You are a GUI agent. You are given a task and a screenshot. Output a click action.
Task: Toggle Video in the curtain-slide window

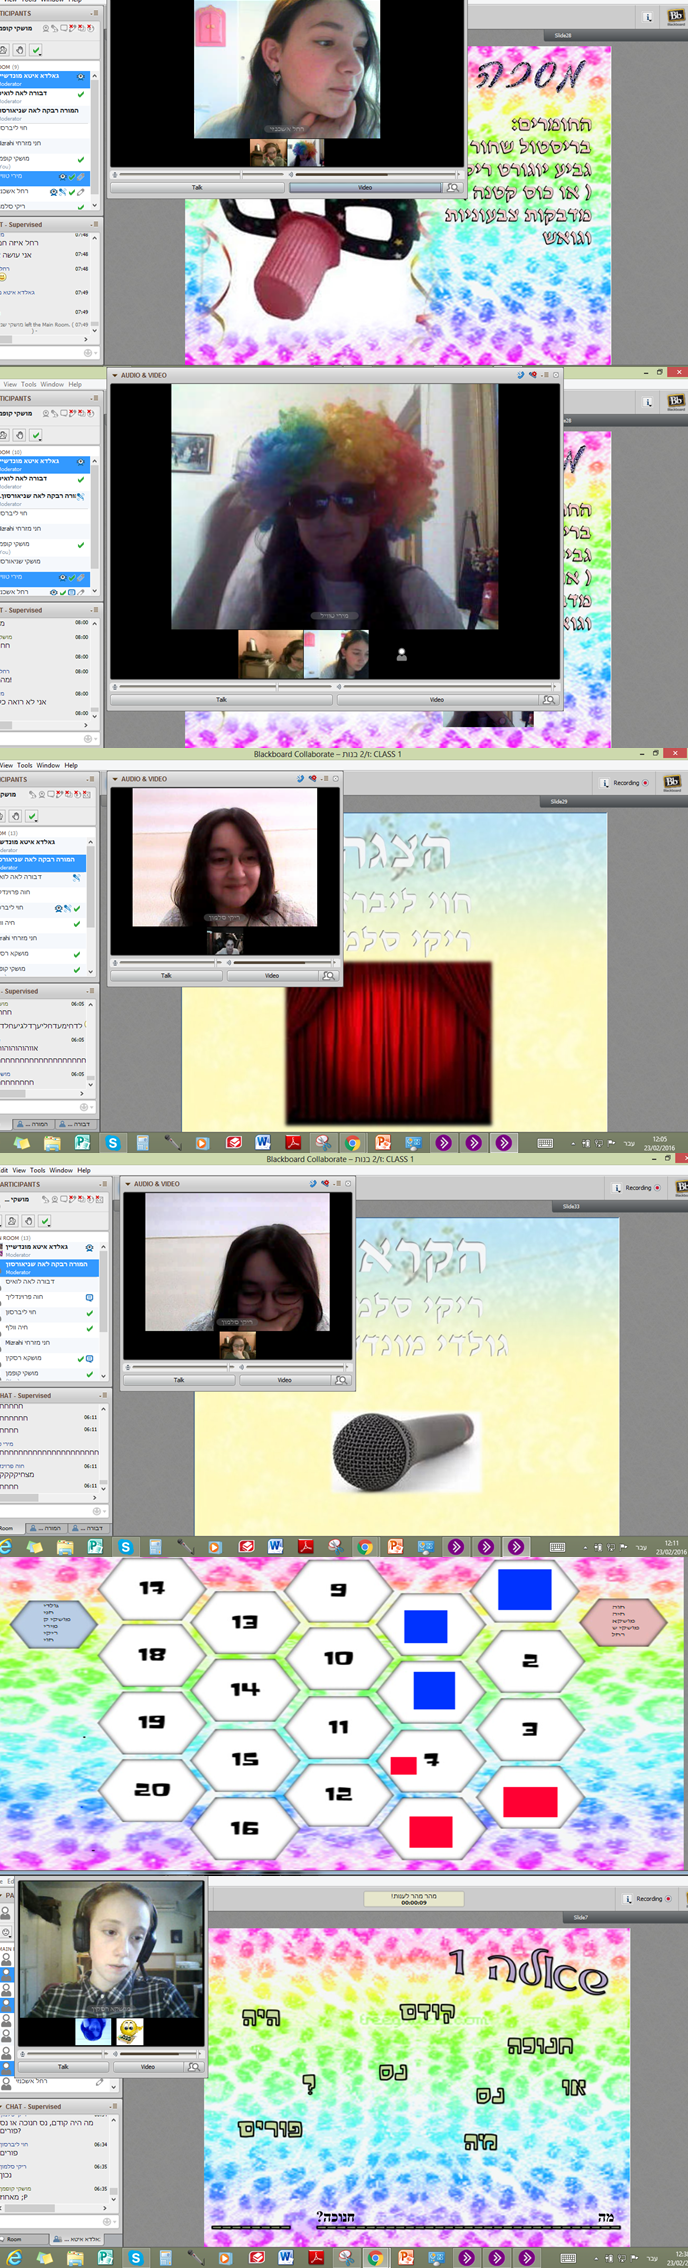[272, 975]
